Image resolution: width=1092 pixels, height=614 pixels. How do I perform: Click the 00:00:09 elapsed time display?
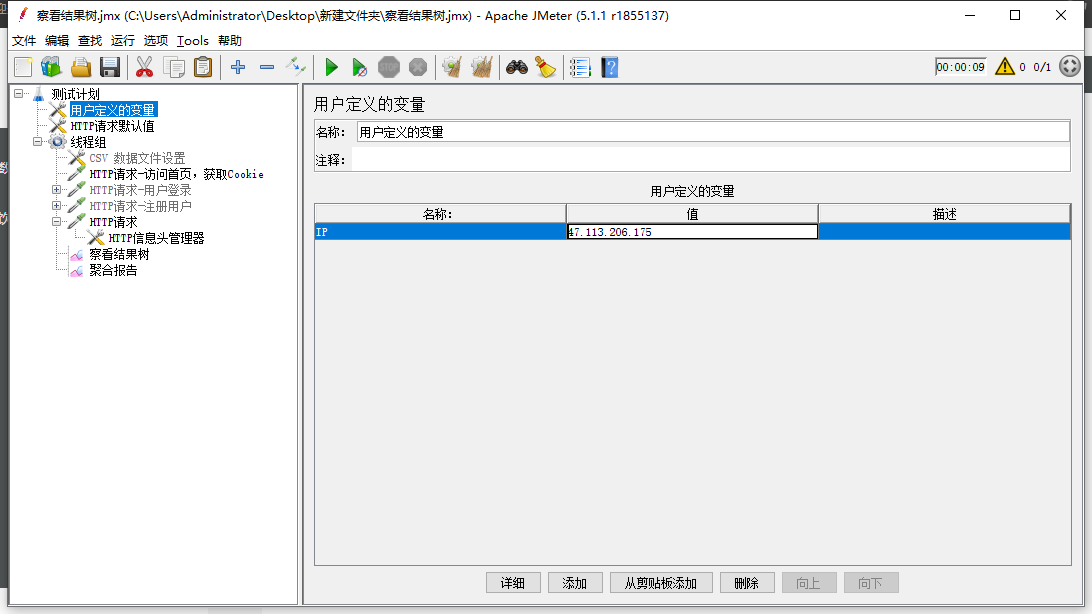960,67
